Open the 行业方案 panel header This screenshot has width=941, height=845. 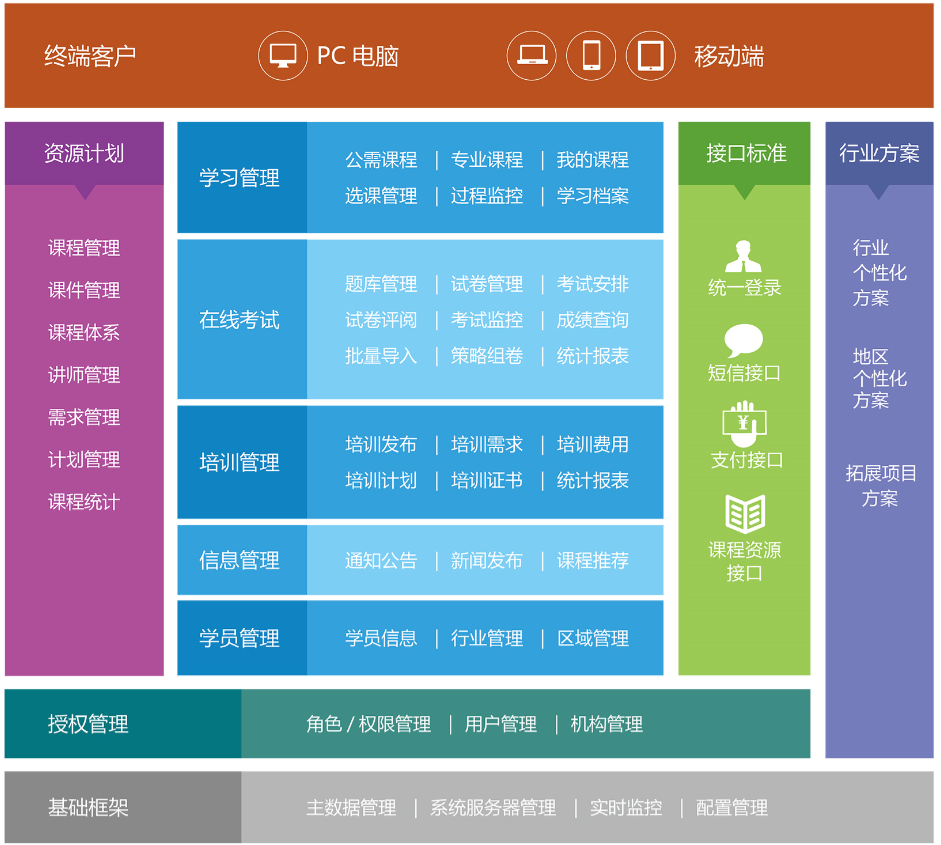879,154
